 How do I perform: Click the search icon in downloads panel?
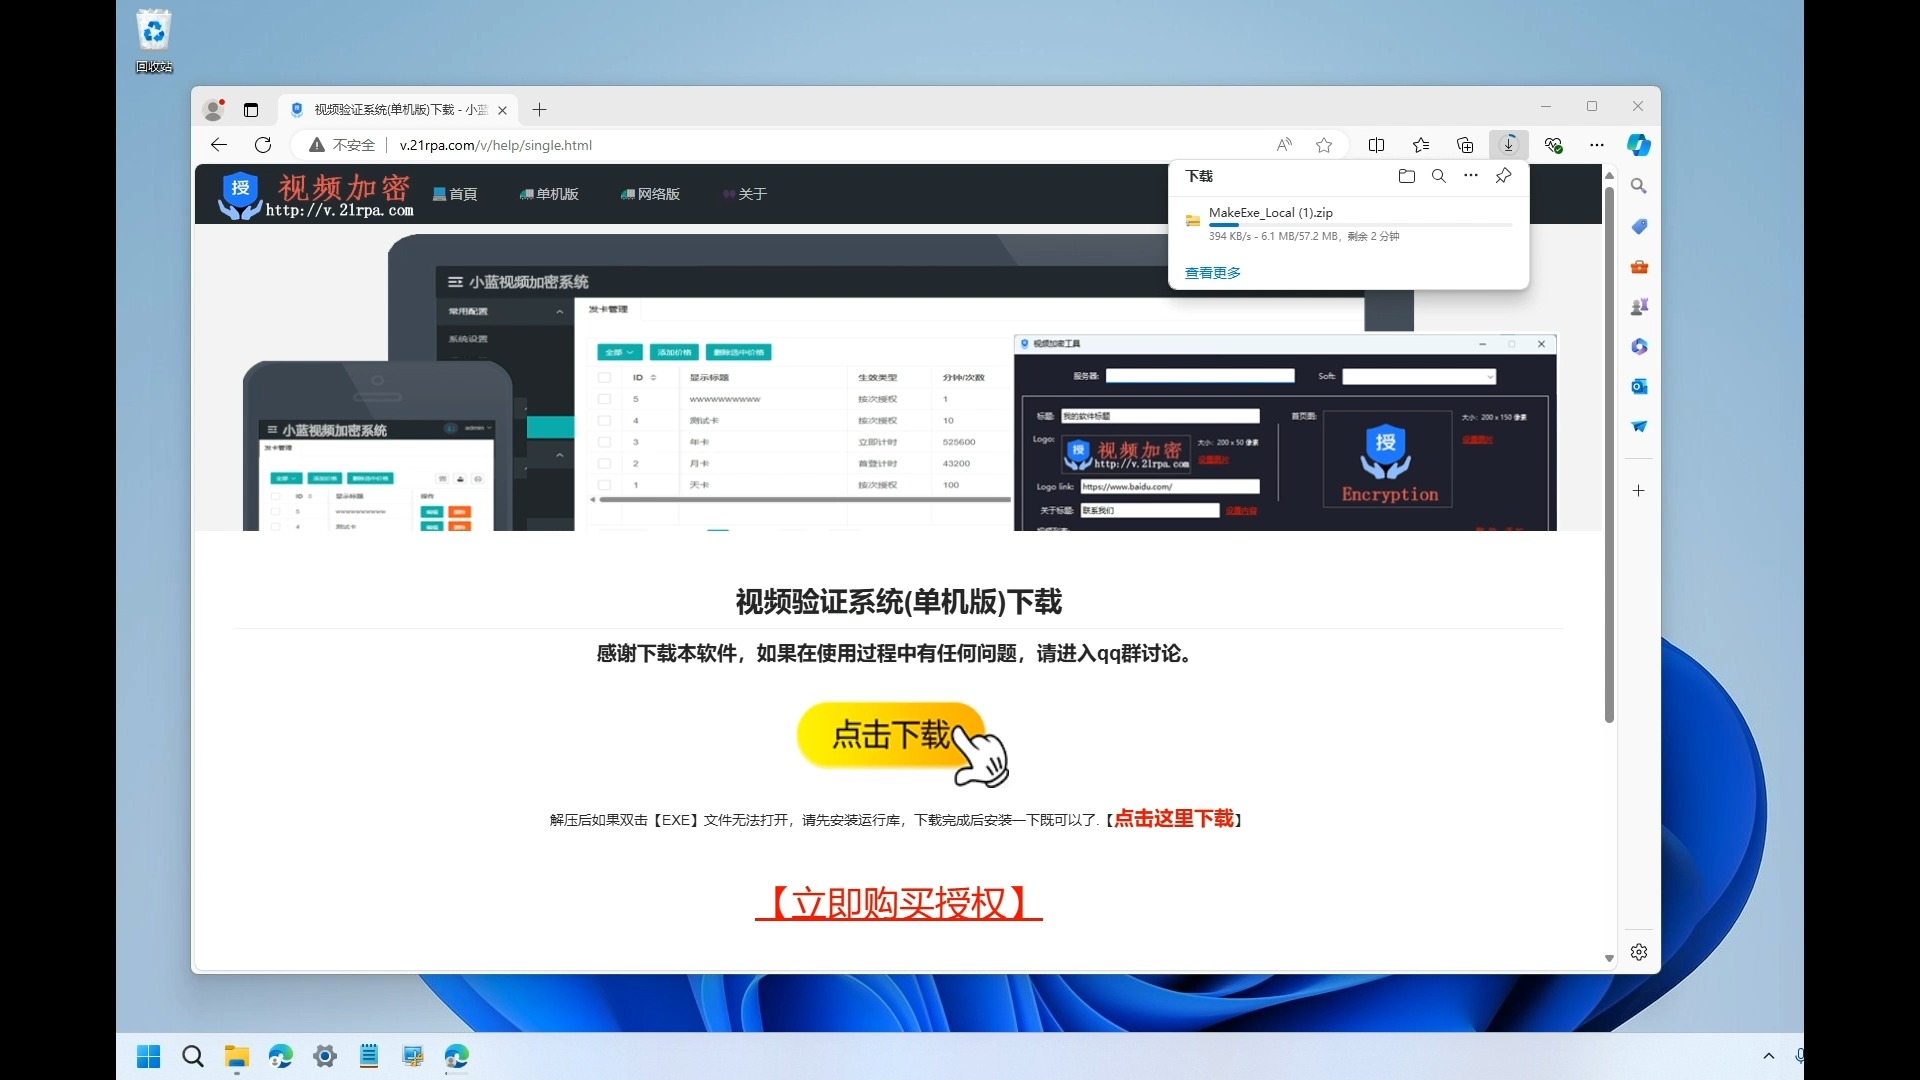pyautogui.click(x=1439, y=175)
